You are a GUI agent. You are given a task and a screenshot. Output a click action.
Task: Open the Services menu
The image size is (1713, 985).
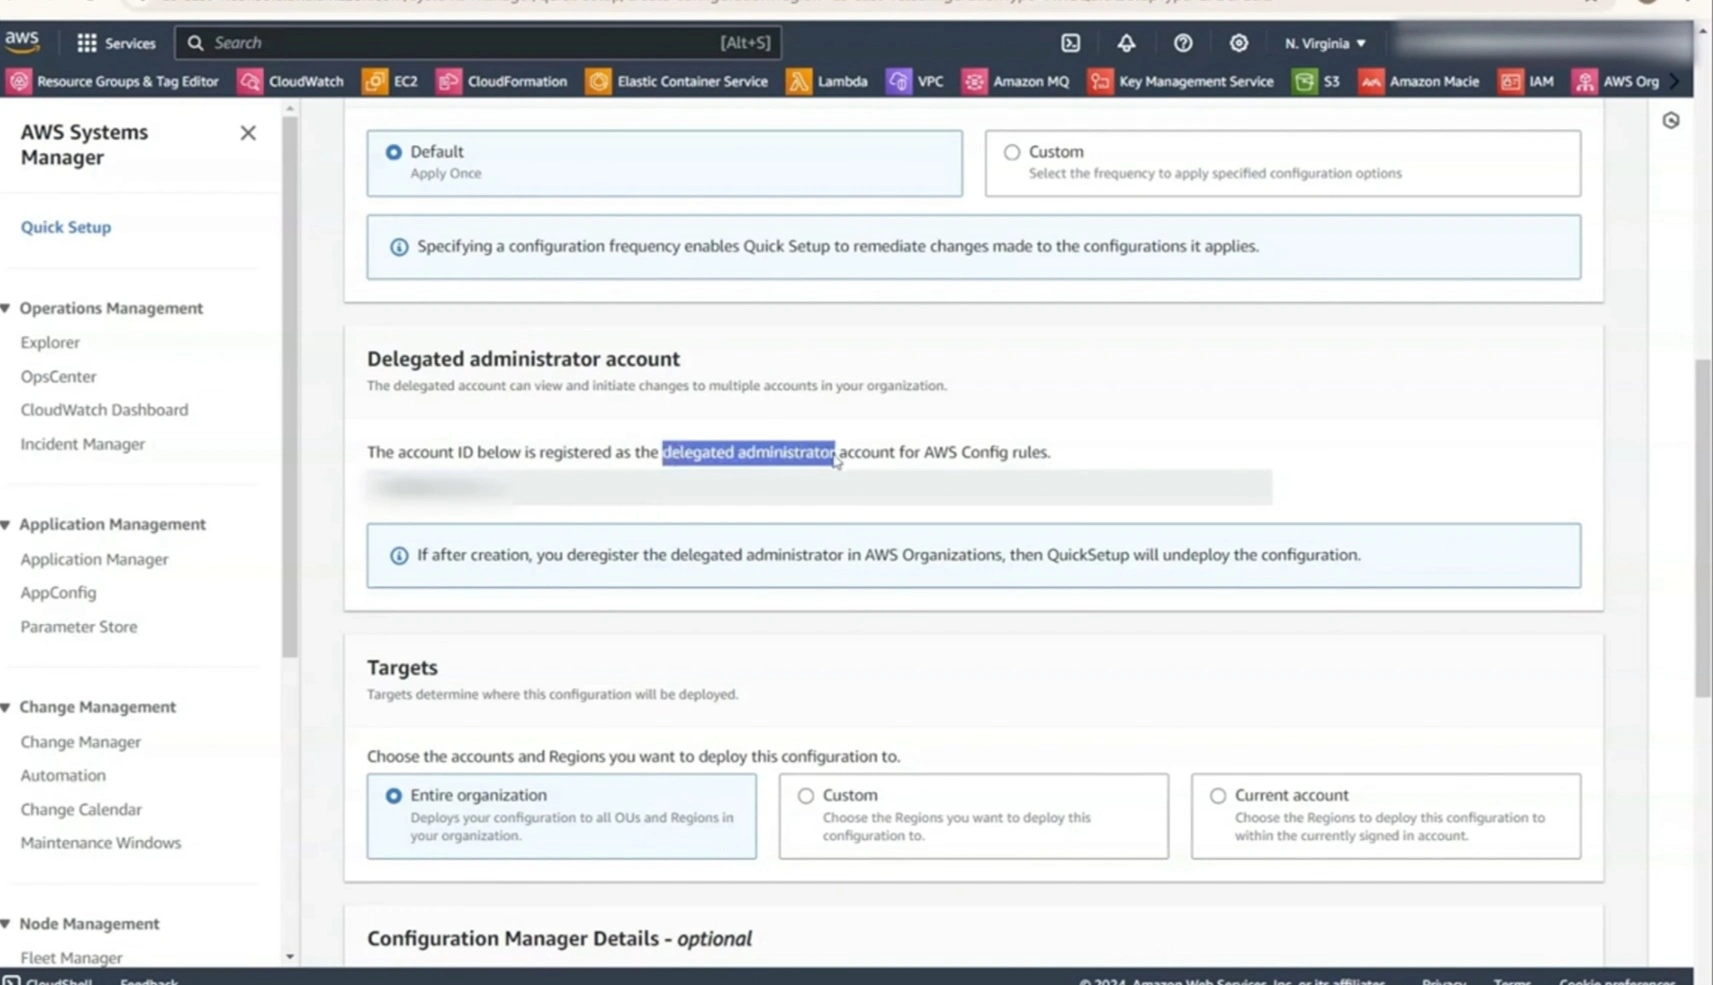(117, 43)
